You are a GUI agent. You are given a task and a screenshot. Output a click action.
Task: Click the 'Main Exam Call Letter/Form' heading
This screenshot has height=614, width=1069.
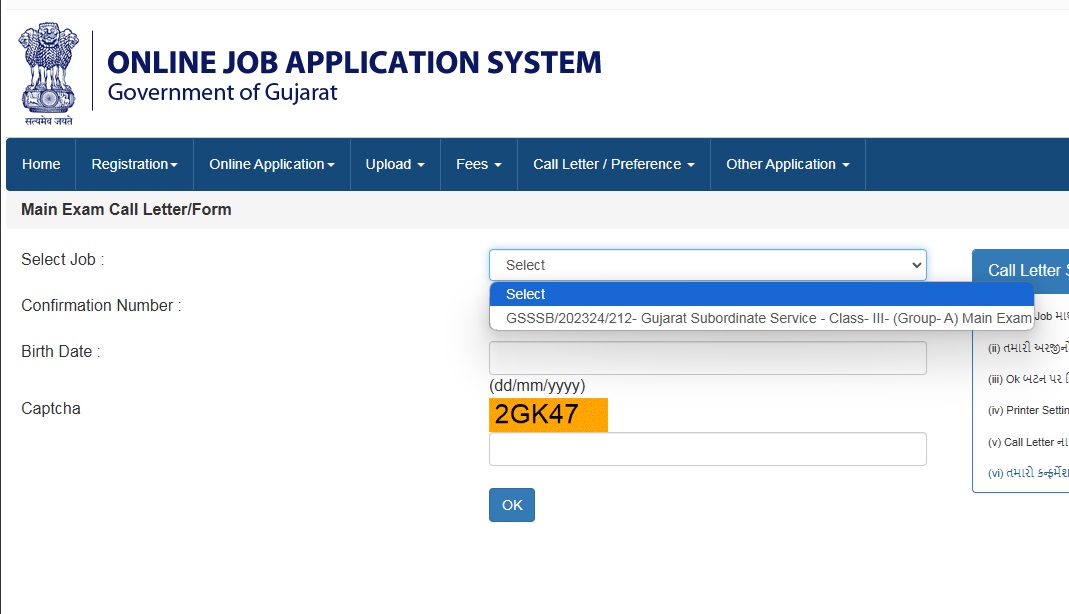(x=126, y=209)
